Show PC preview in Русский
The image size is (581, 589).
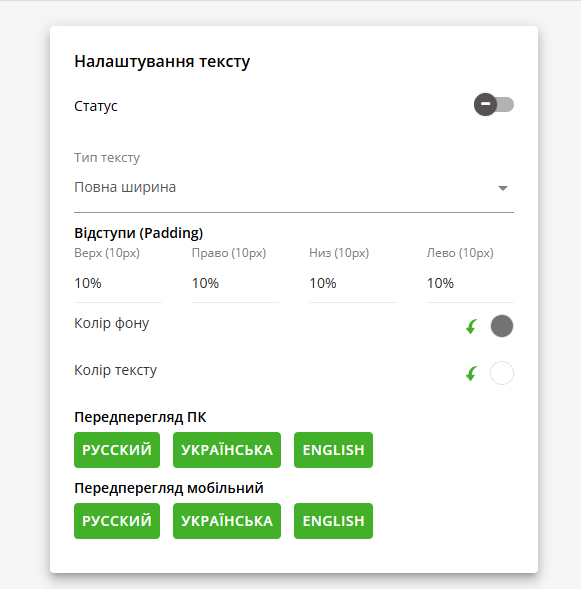(x=117, y=450)
